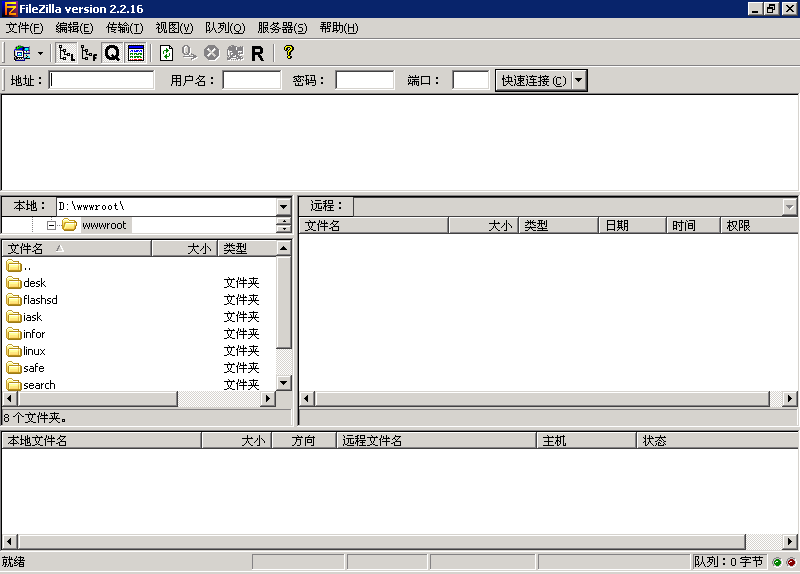The width and height of the screenshot is (800, 574).
Task: Click the red status indicator light
Action: 791,562
